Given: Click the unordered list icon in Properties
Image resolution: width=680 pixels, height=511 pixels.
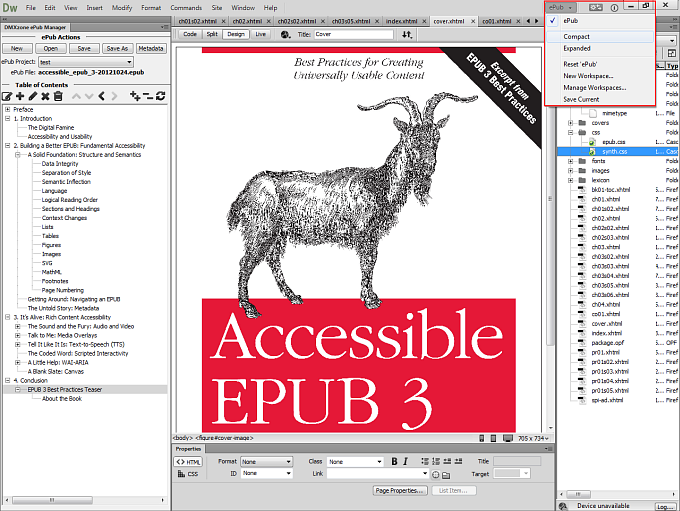Looking at the screenshot, I should click(425, 462).
